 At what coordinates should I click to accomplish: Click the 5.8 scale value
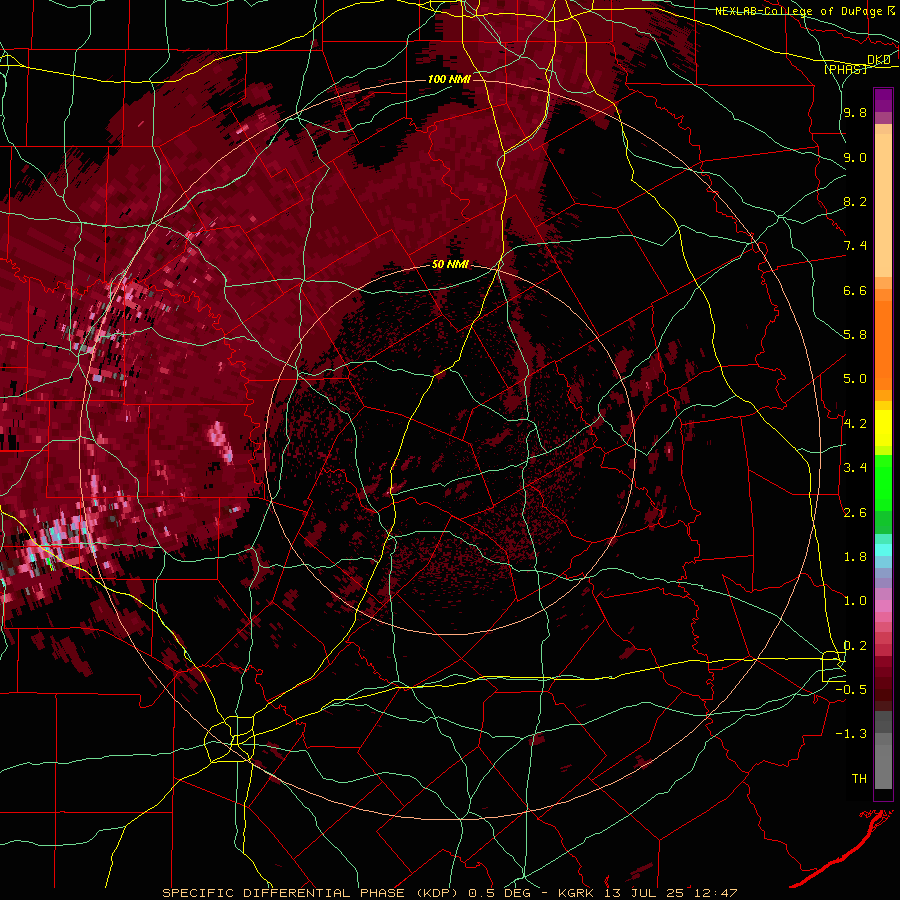pyautogui.click(x=855, y=335)
